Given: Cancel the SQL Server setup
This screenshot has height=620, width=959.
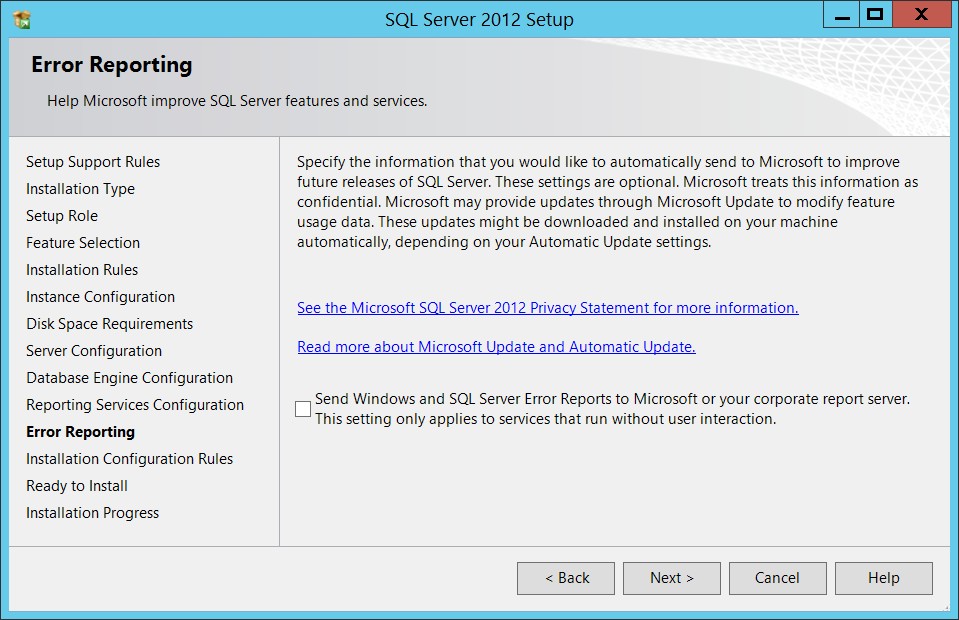Looking at the screenshot, I should (x=777, y=578).
